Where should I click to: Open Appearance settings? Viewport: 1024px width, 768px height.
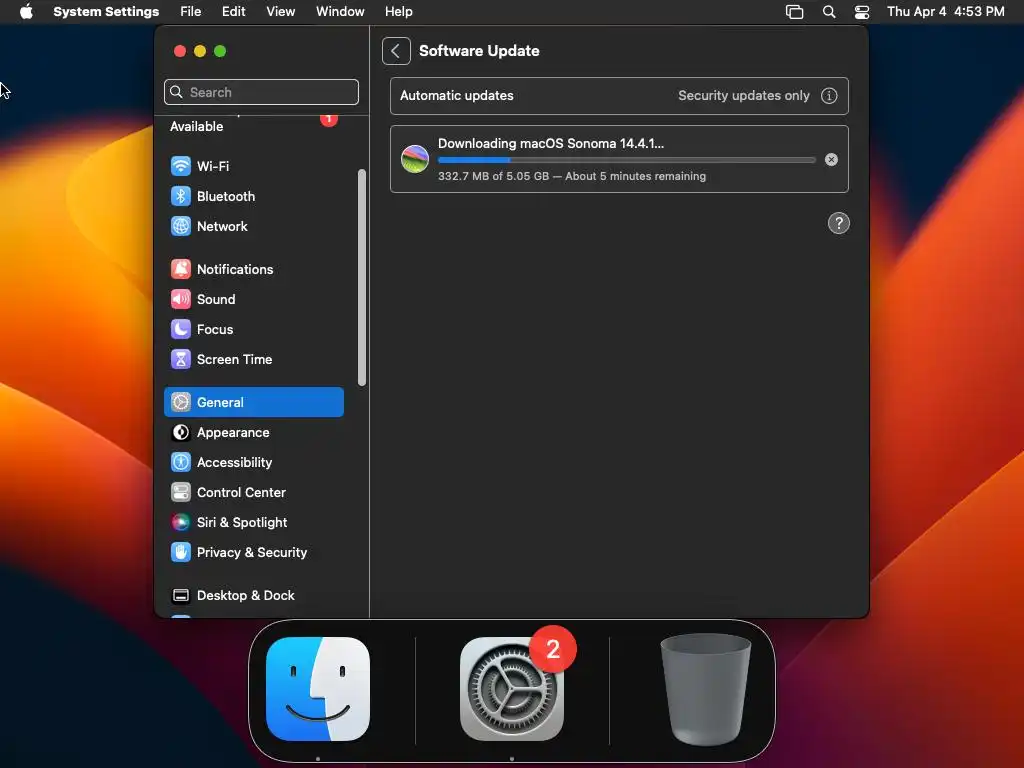click(x=253, y=432)
